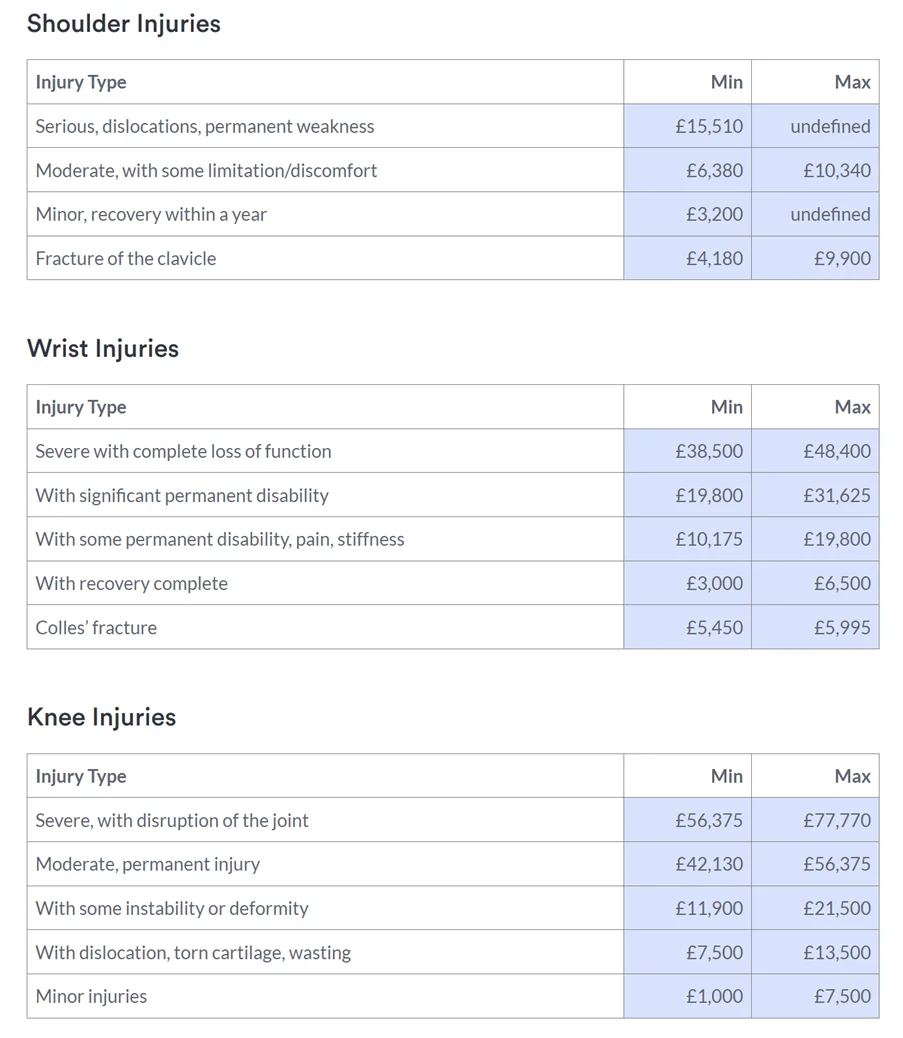Screen dimensions: 903x1038
Task: Click the £9,900 max cell
Action: (x=842, y=259)
